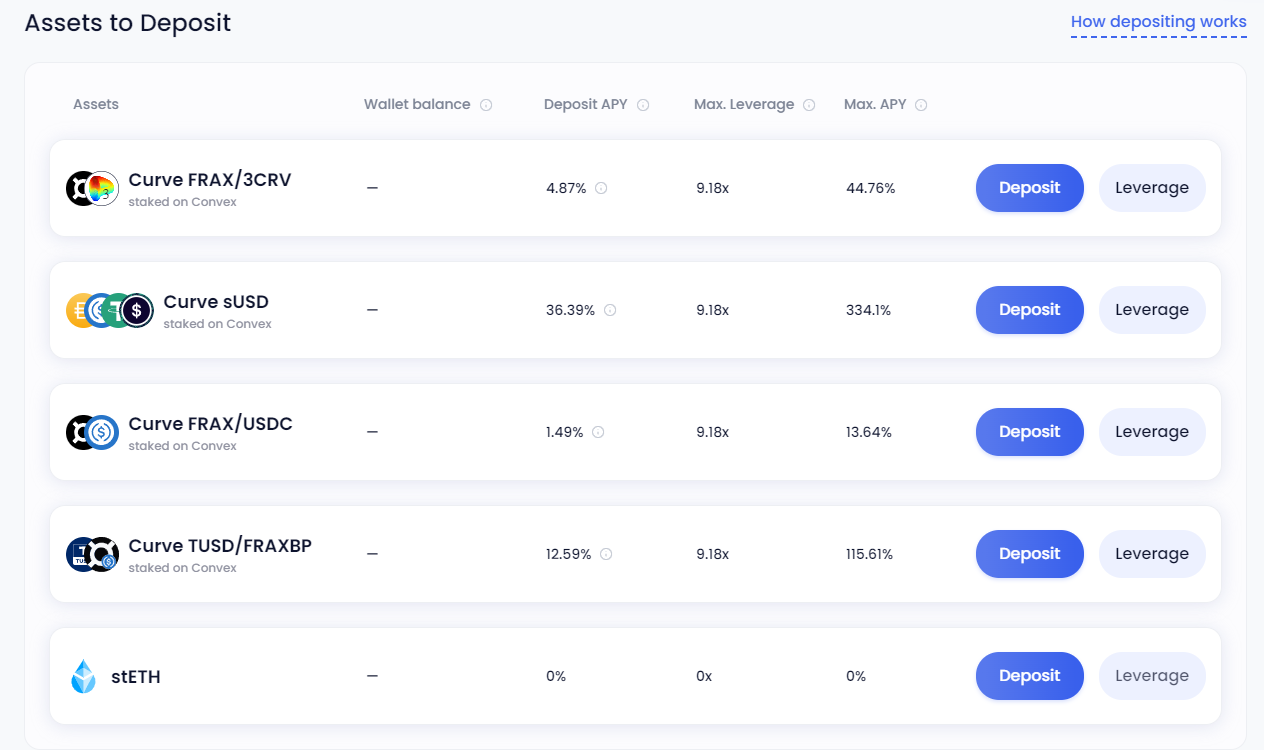This screenshot has width=1264, height=750.
Task: Click the stETH Leverage button
Action: click(x=1152, y=676)
